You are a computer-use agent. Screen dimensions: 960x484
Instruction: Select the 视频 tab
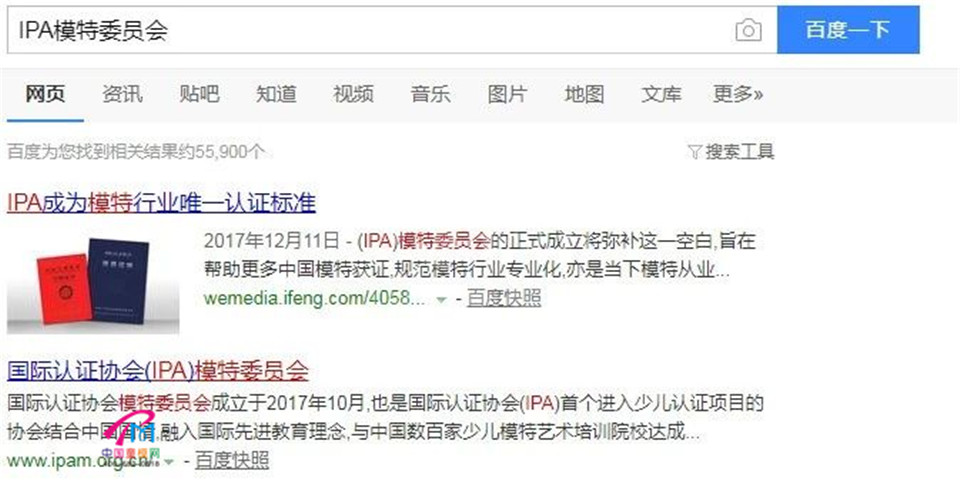pyautogui.click(x=353, y=94)
